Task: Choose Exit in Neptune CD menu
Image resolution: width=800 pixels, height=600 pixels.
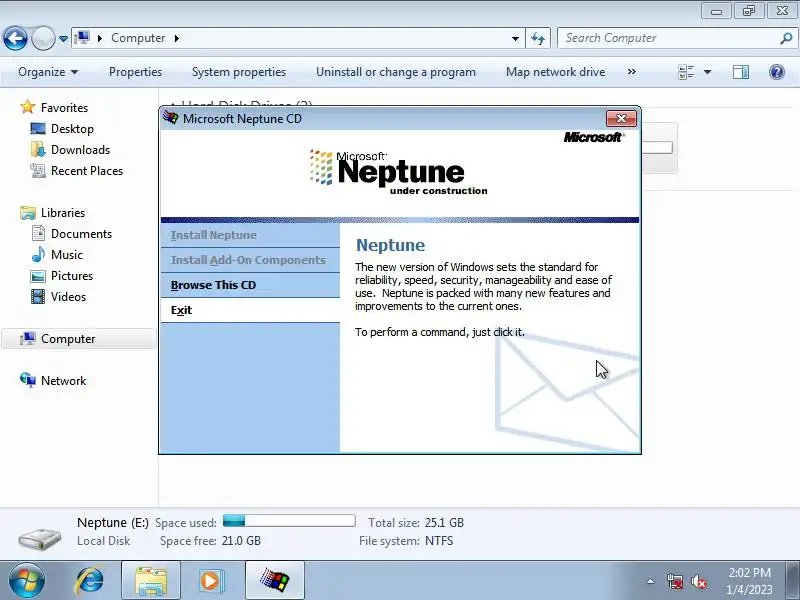Action: coord(250,310)
